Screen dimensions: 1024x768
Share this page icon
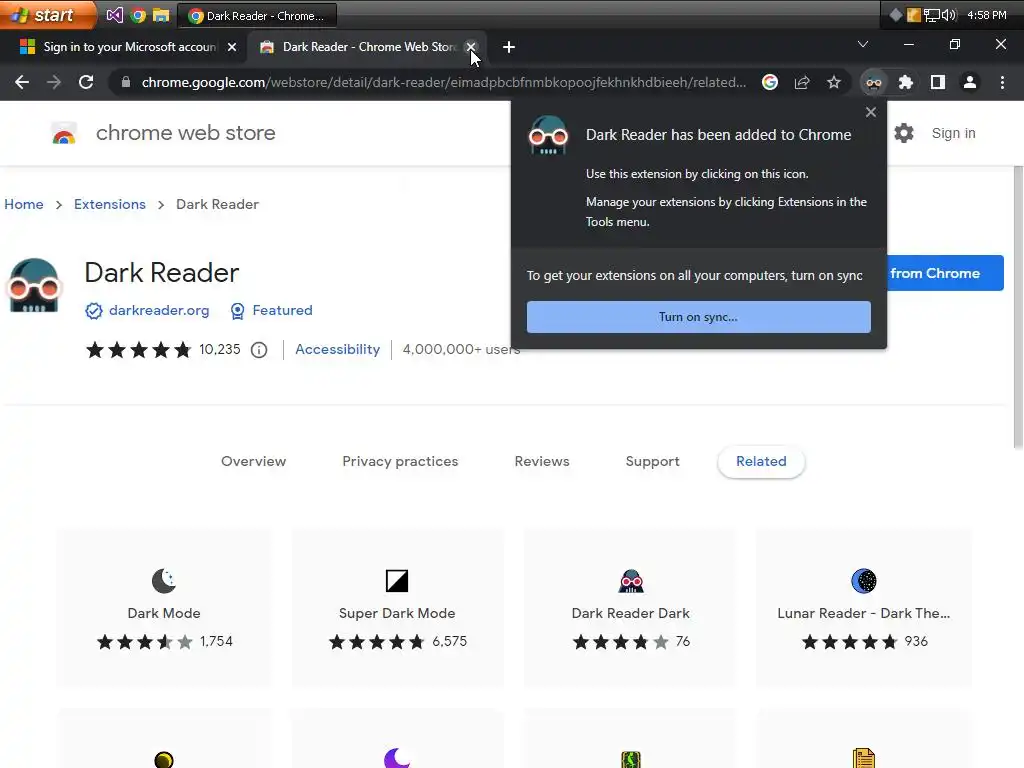(802, 82)
